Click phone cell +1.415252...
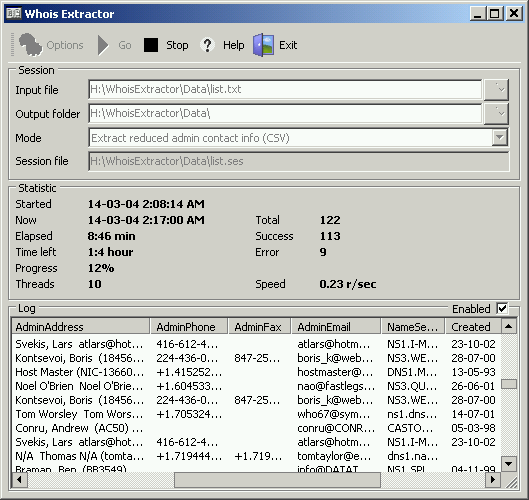The height and width of the screenshot is (500, 529). pyautogui.click(x=189, y=372)
